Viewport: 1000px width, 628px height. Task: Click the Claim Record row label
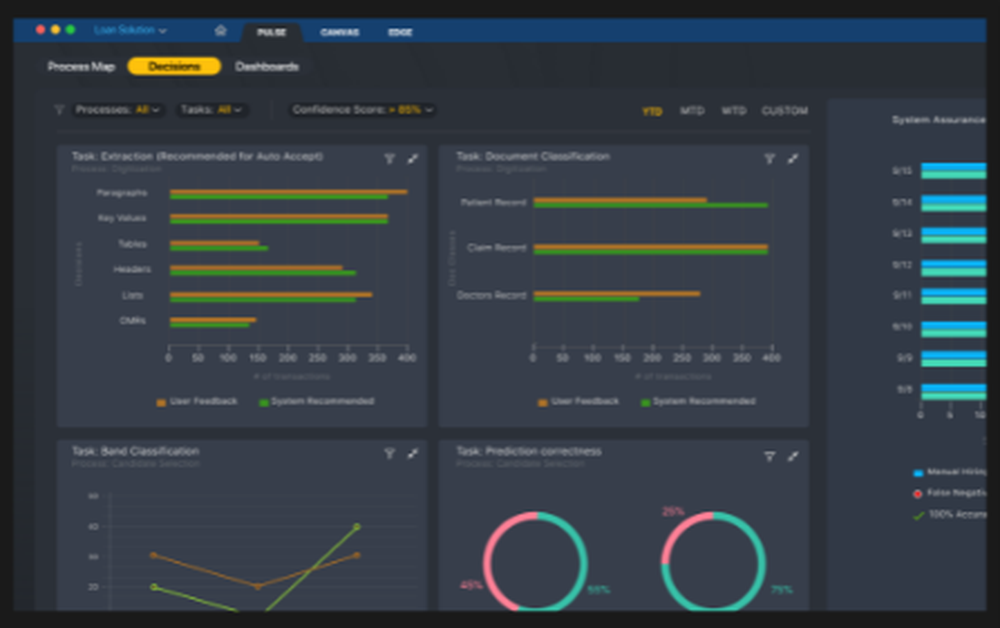[x=496, y=247]
